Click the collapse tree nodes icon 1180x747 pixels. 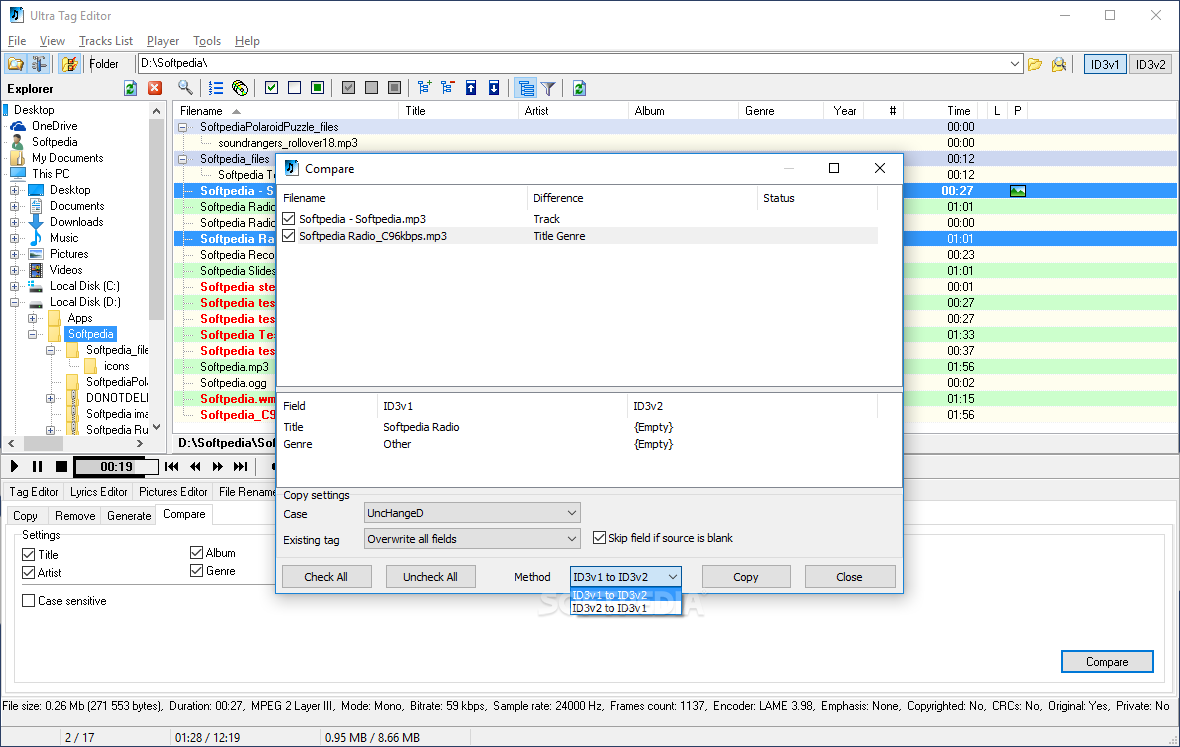coord(448,88)
